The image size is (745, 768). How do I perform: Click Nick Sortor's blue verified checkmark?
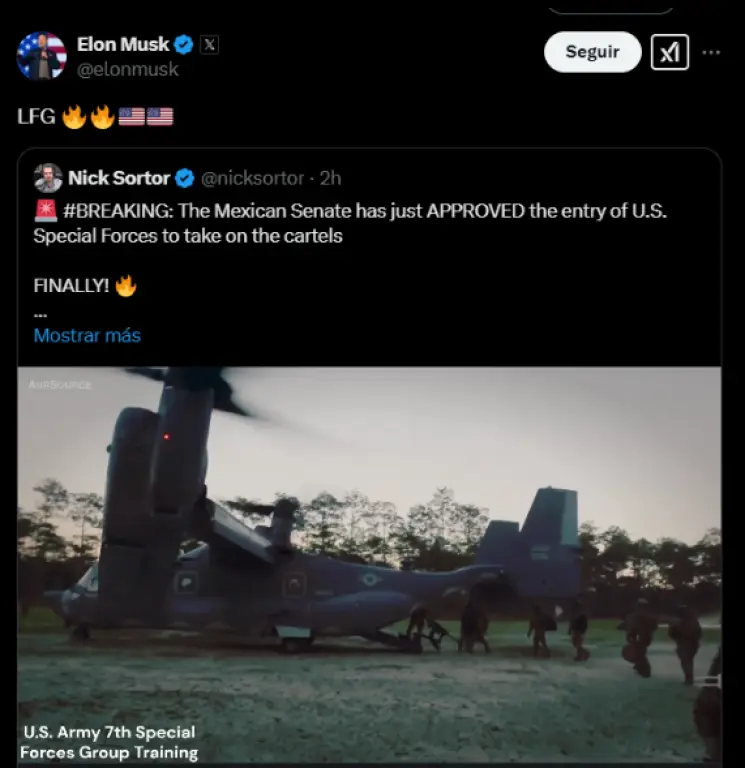[x=185, y=178]
